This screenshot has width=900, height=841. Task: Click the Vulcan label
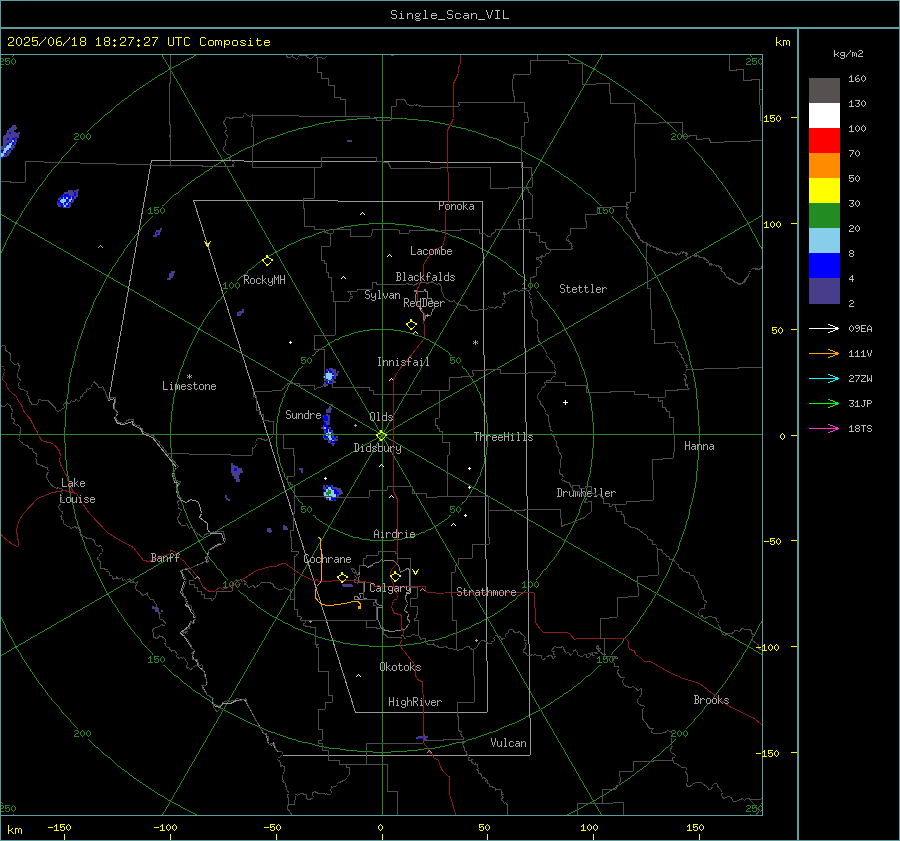(x=508, y=743)
